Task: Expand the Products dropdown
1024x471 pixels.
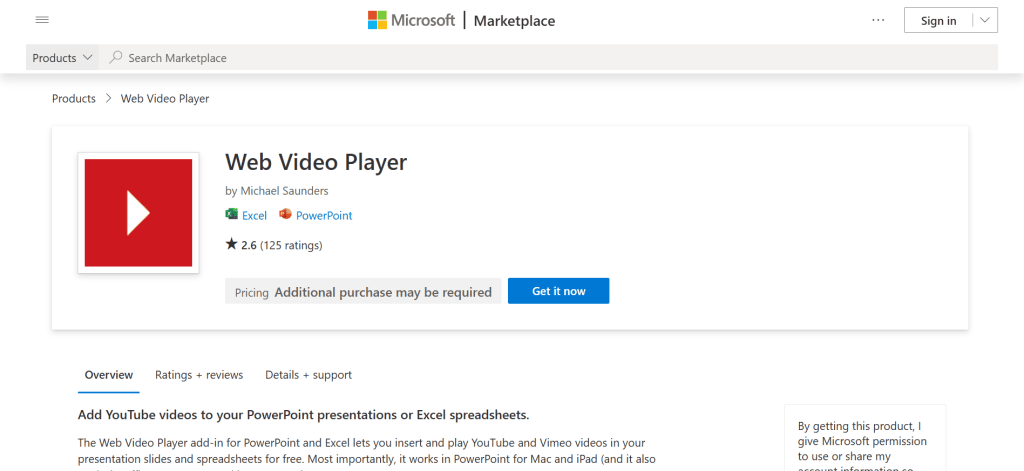Action: coord(63,58)
